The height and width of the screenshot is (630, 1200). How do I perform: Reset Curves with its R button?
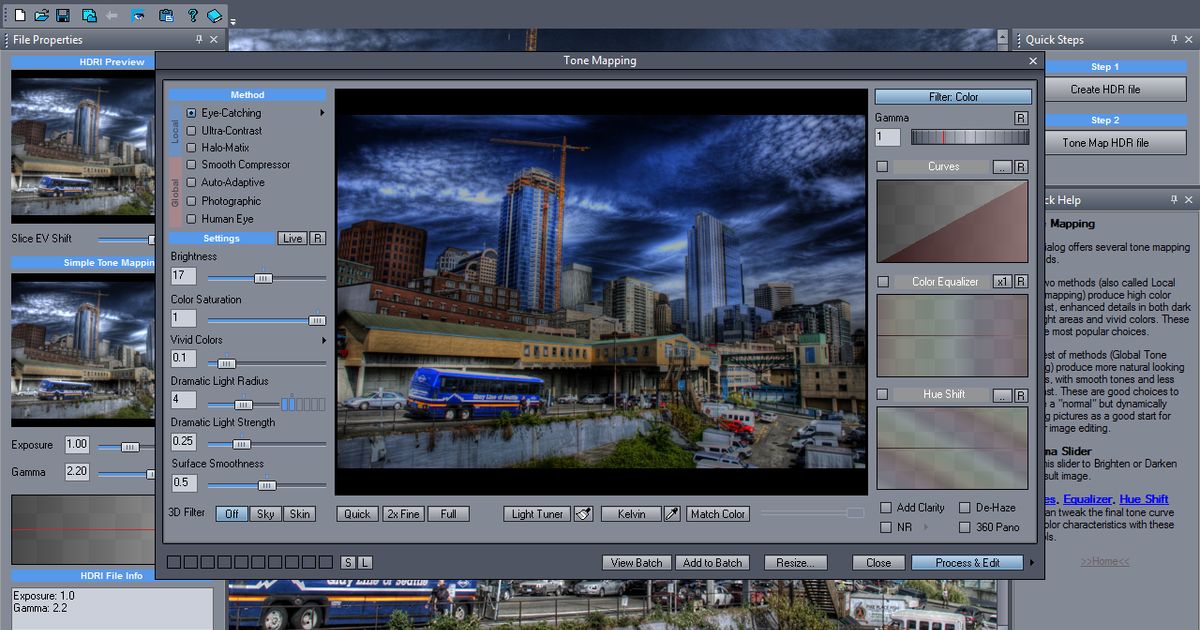click(1021, 167)
